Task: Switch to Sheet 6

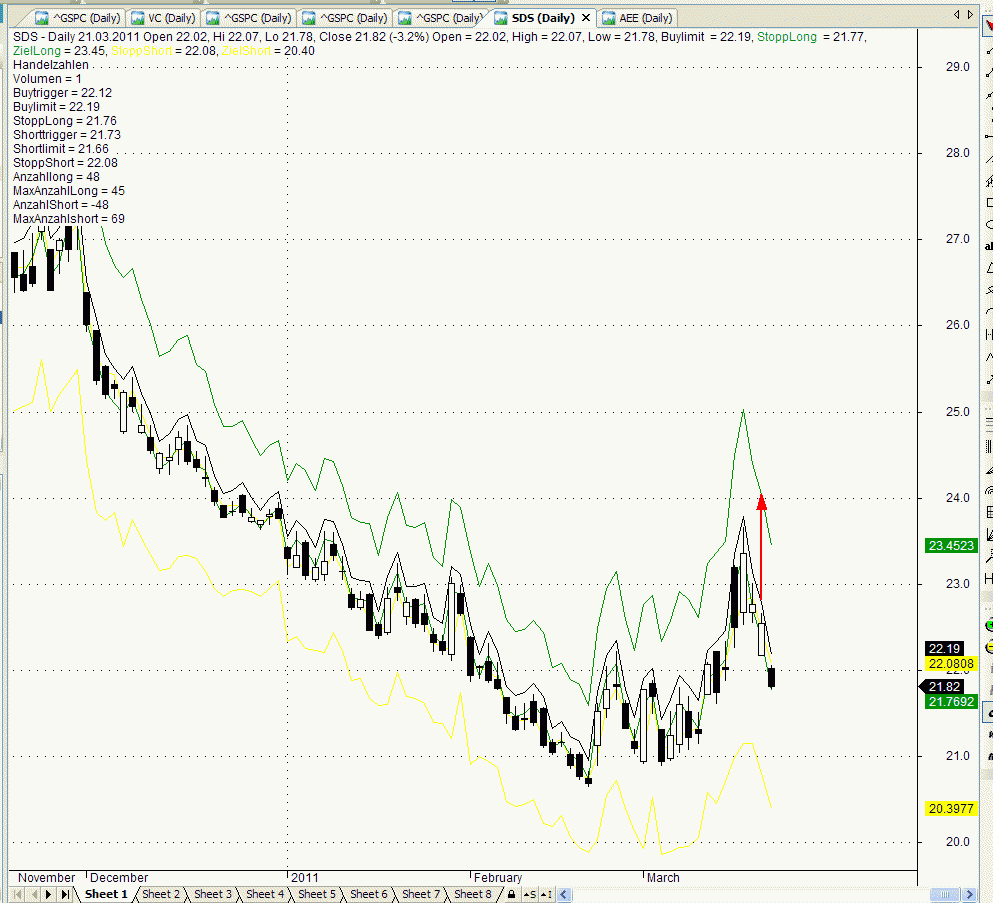Action: pyautogui.click(x=369, y=894)
